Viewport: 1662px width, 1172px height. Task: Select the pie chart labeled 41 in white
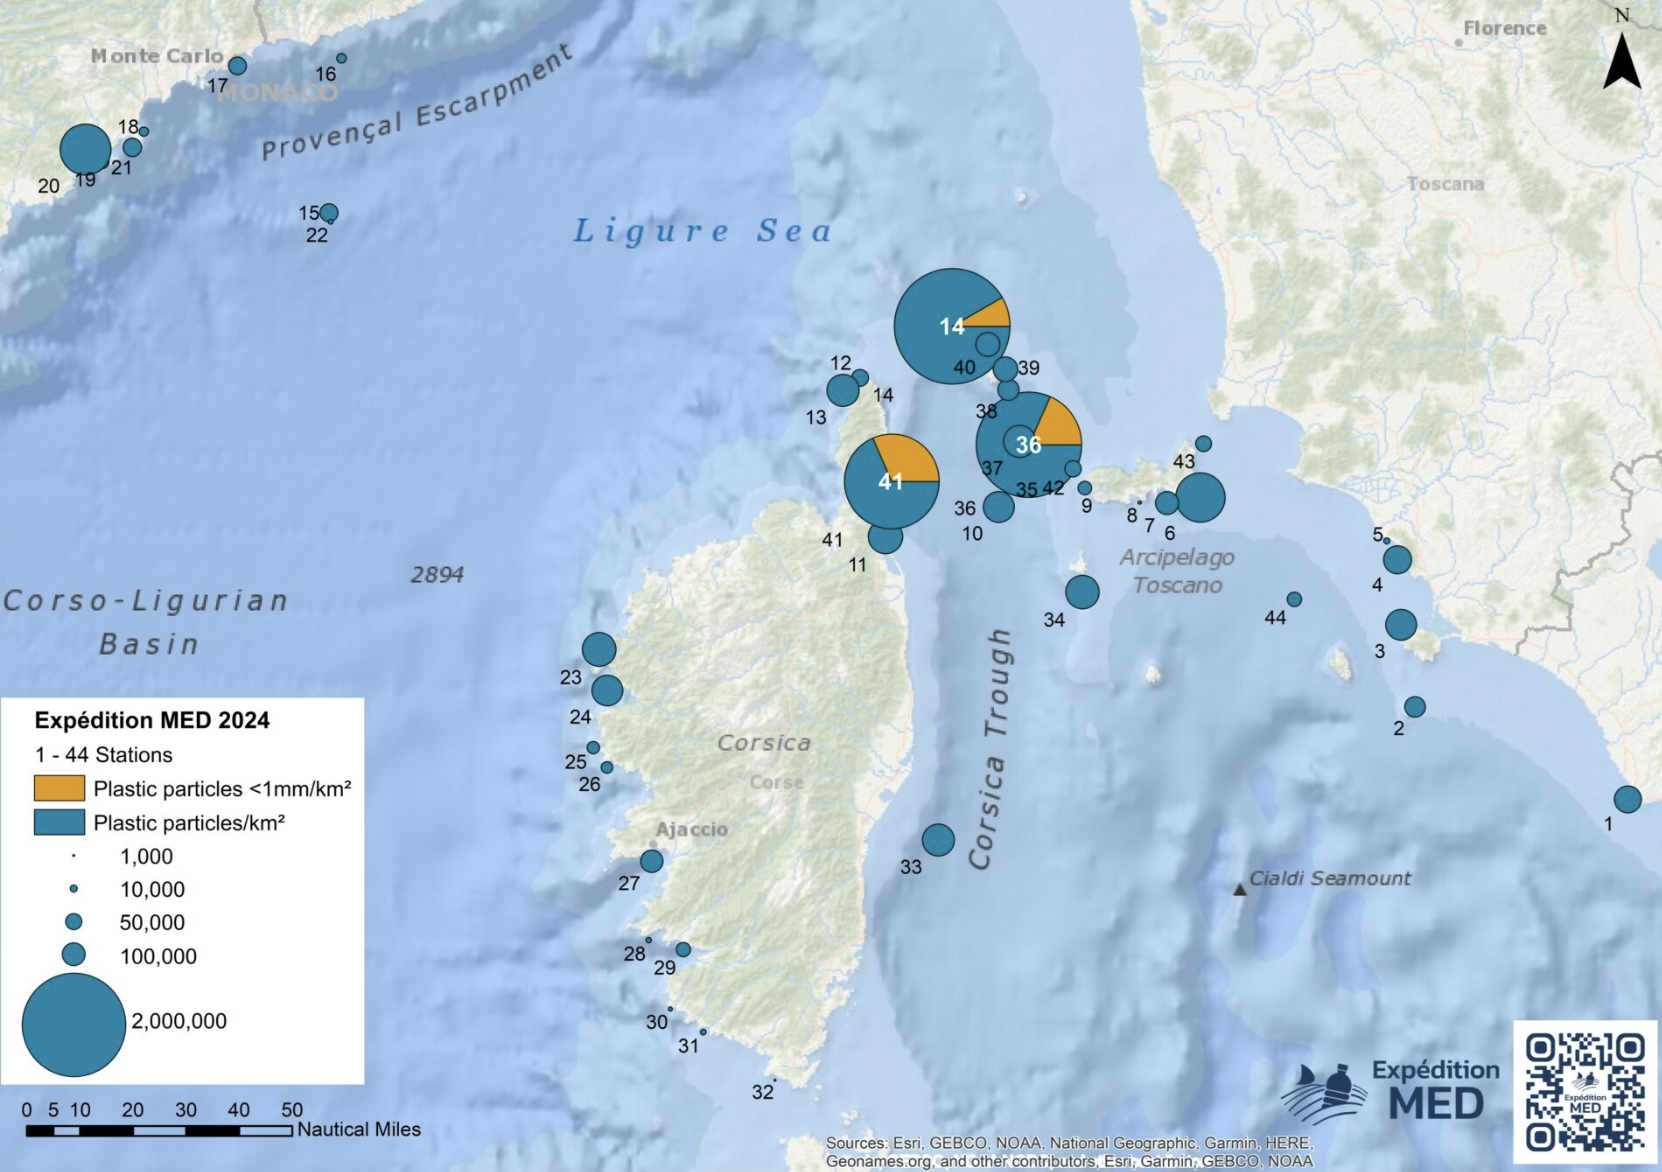891,482
